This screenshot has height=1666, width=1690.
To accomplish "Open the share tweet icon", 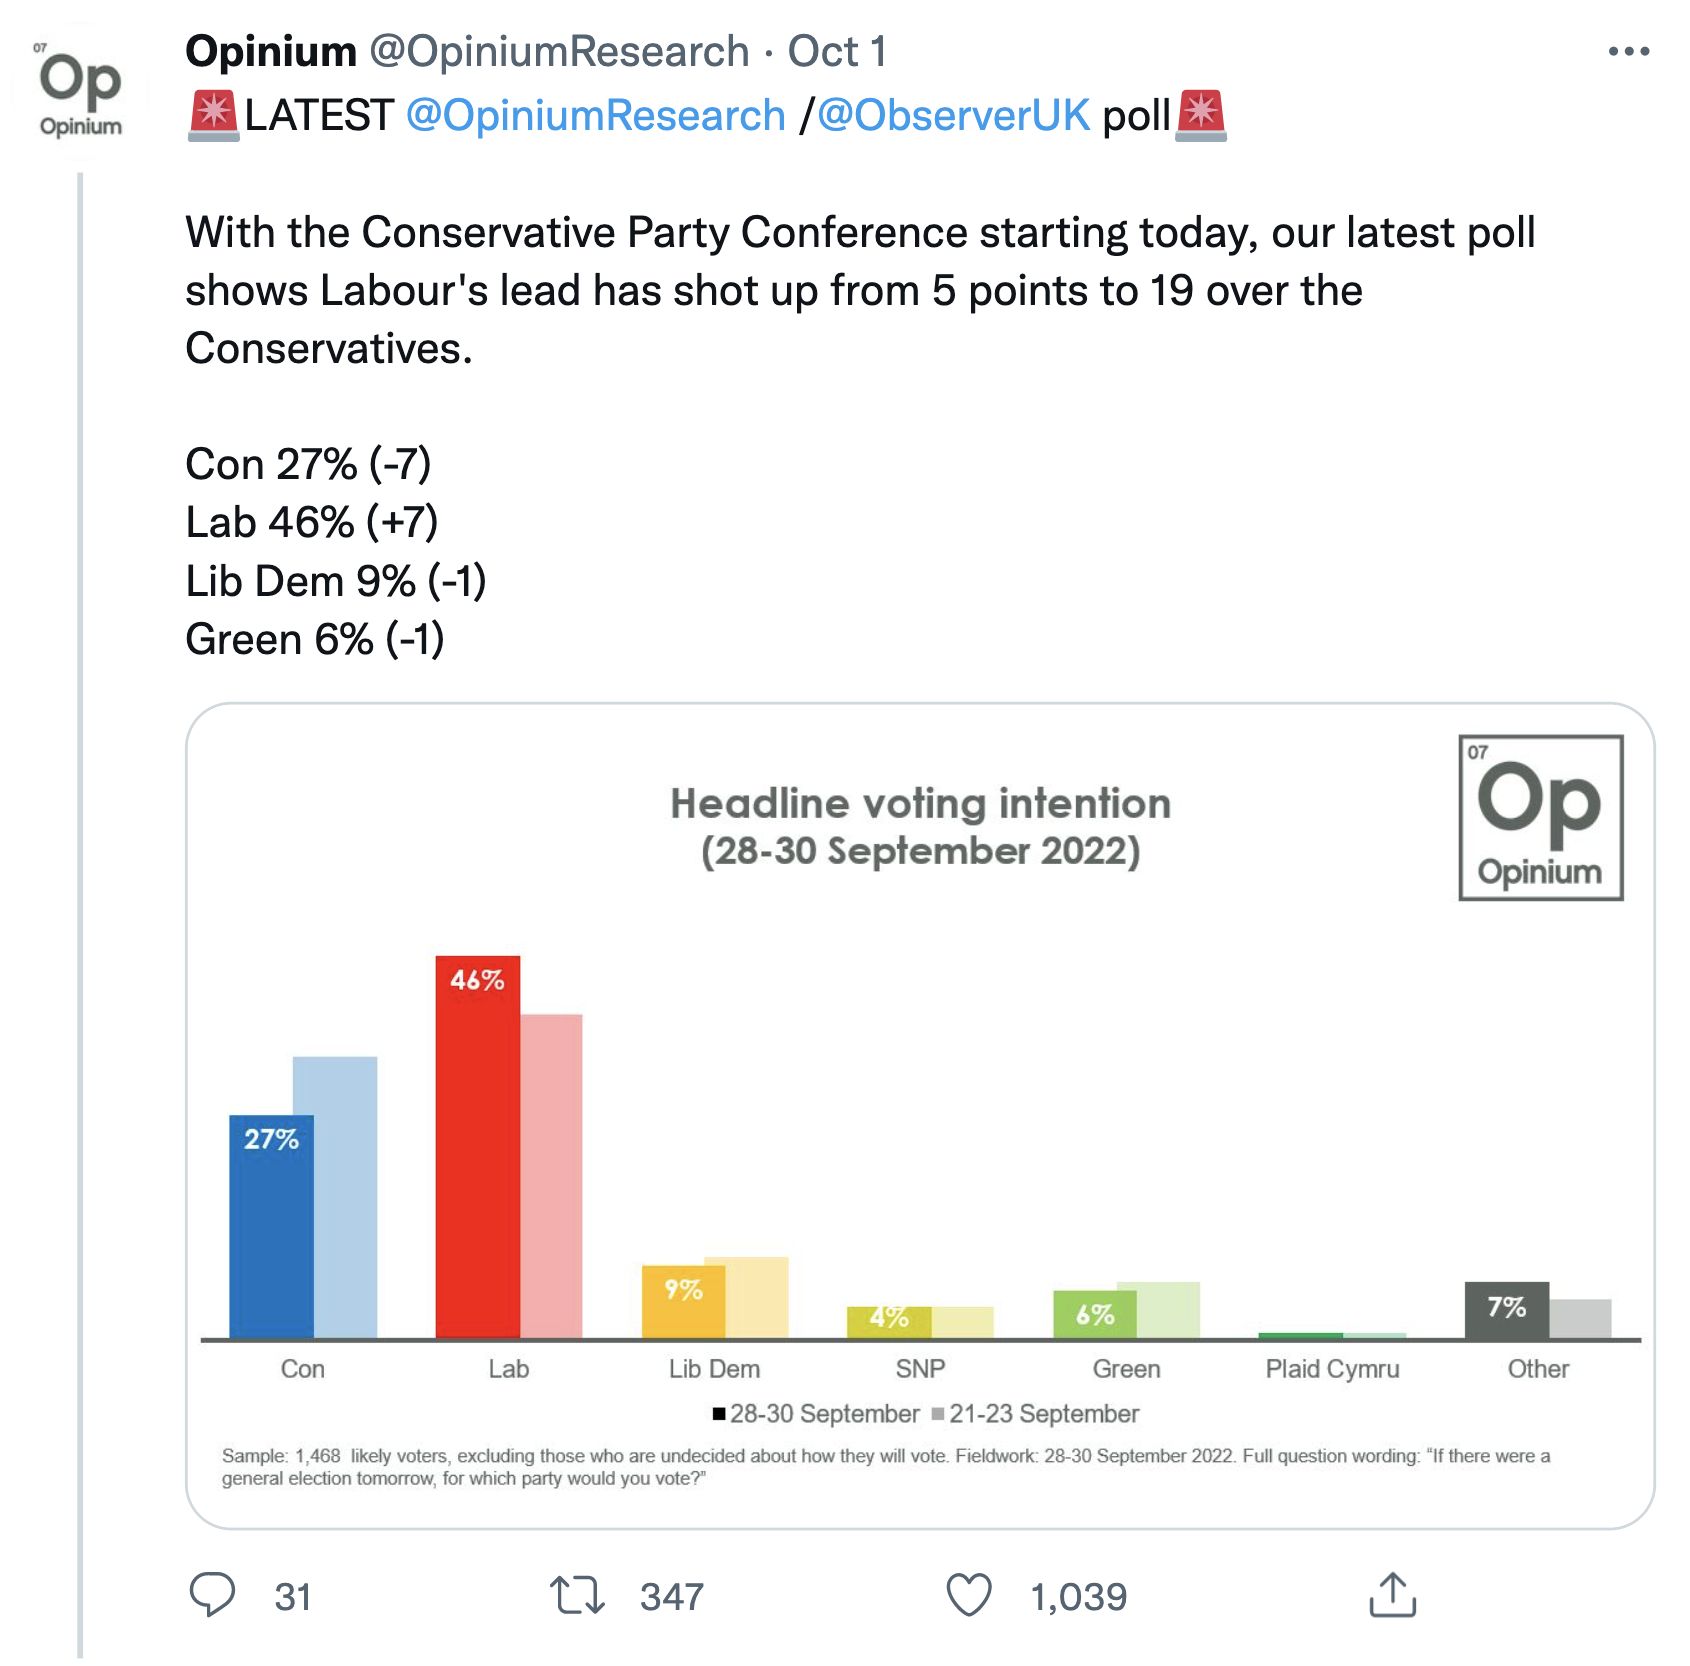I will [1392, 1595].
